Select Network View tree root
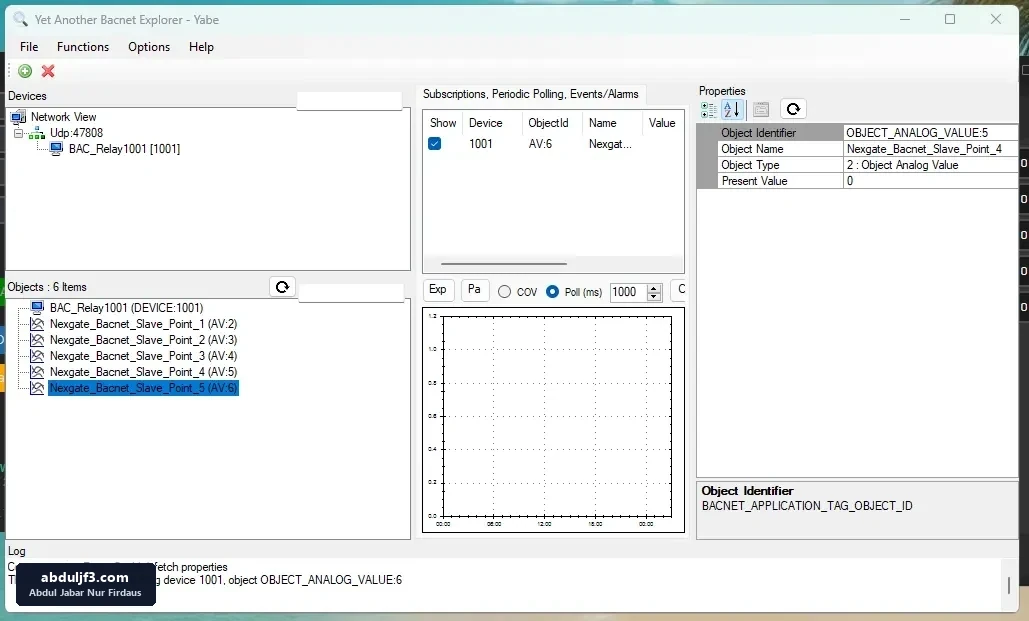This screenshot has width=1029, height=621. 64,117
